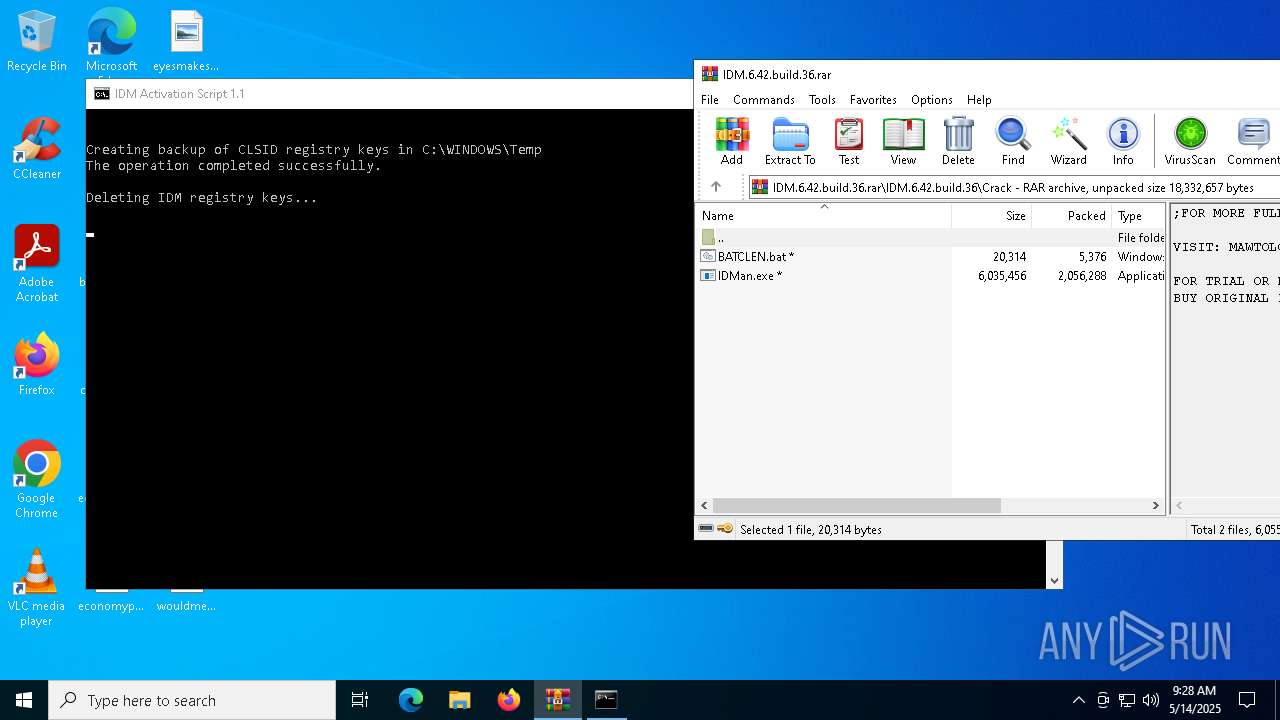
Task: Go up one folder level in WinRAR
Action: [716, 187]
